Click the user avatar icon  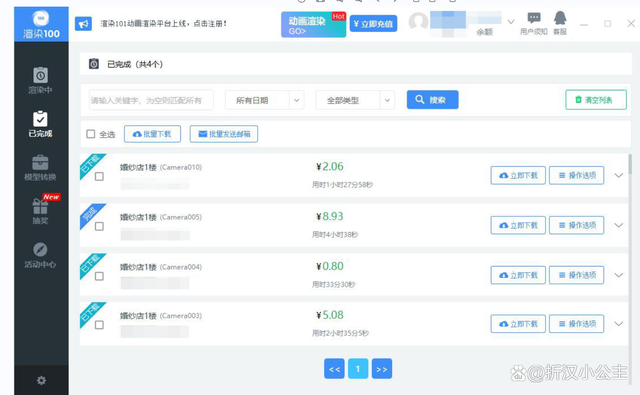418,22
